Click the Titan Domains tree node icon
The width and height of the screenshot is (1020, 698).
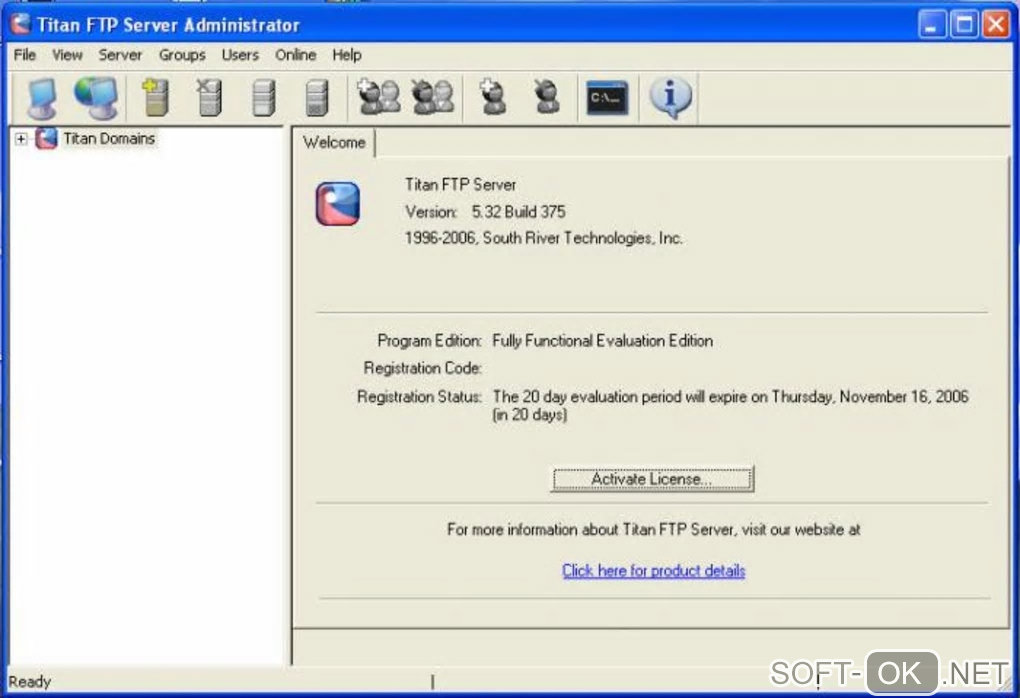point(46,139)
